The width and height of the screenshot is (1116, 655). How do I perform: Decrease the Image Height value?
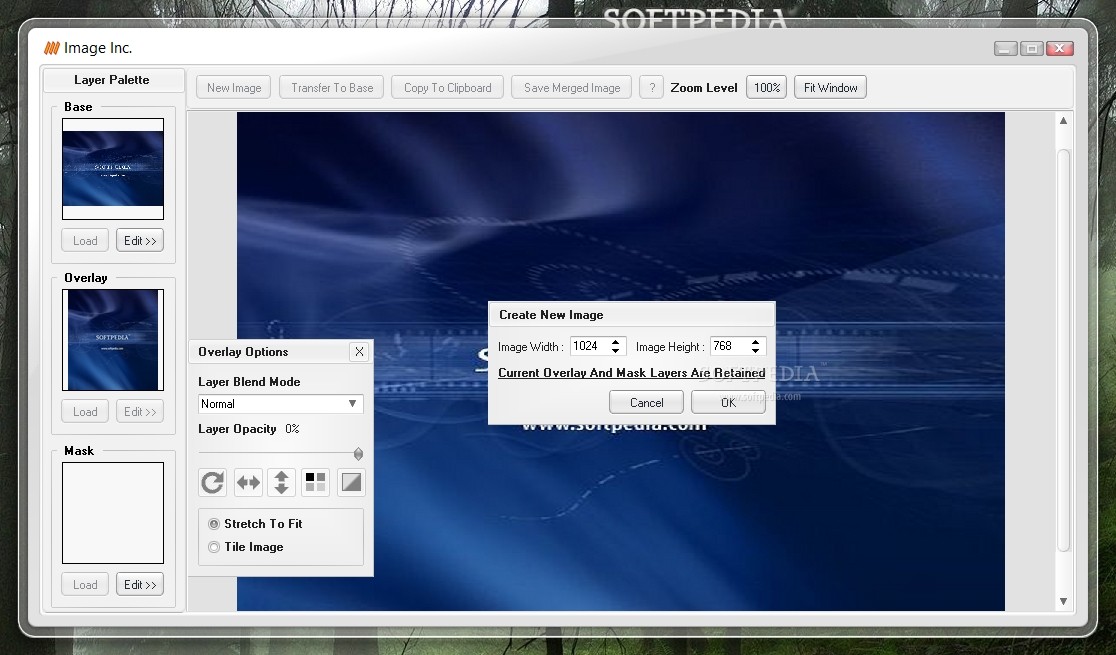coord(755,351)
